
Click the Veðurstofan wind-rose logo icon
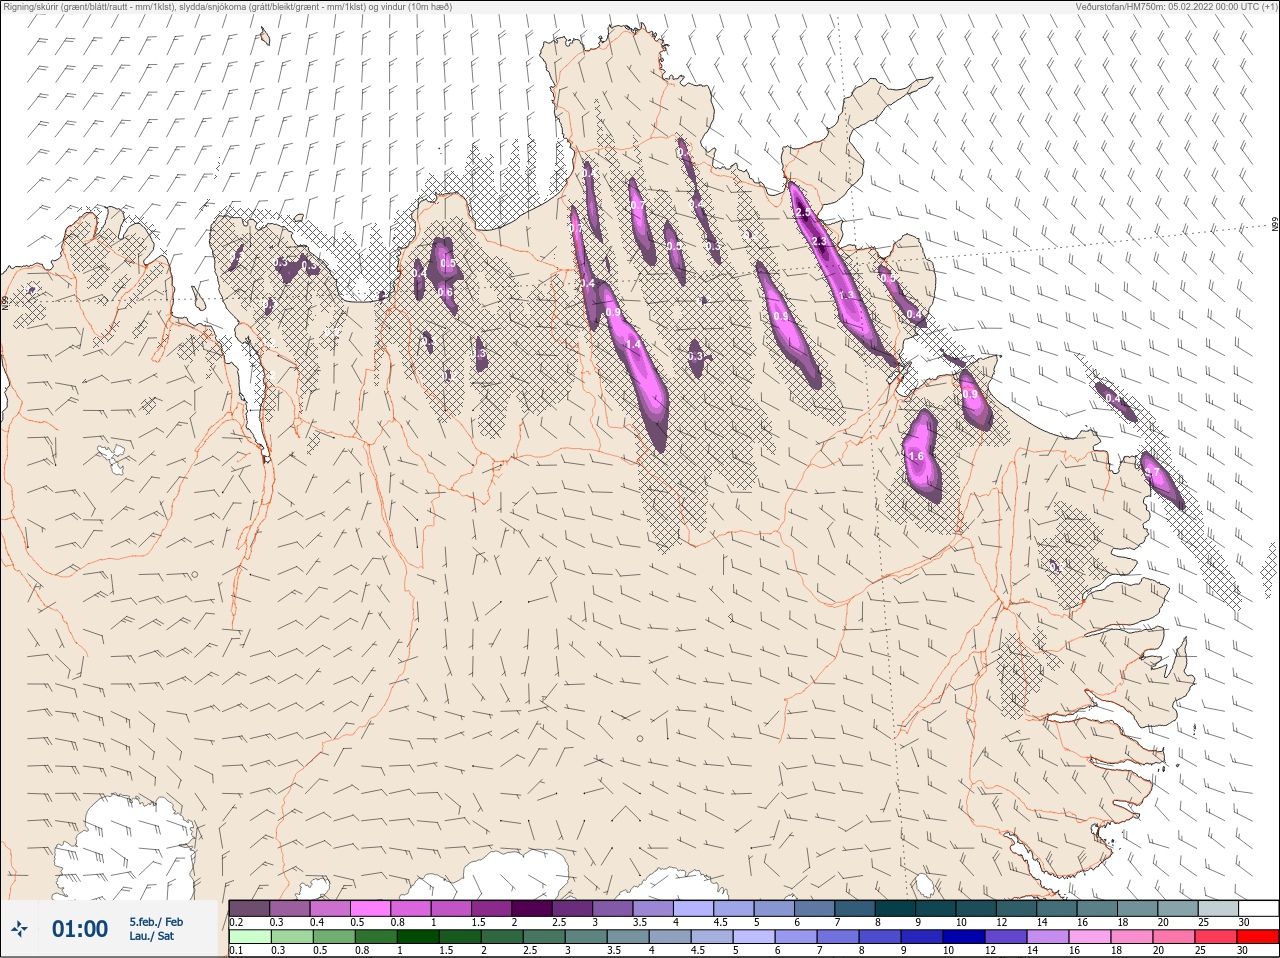coord(20,929)
